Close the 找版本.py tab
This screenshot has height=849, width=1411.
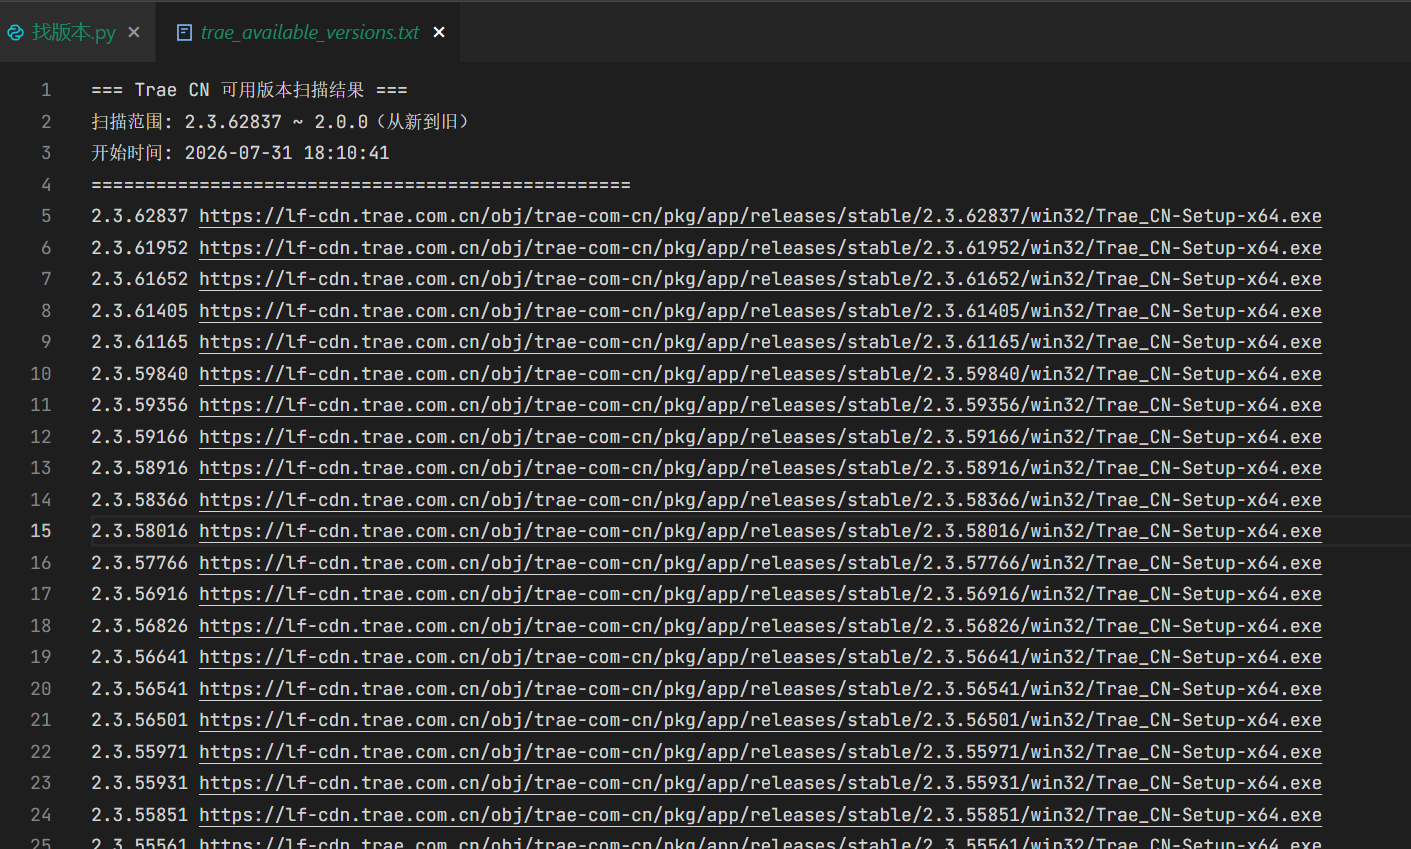[x=134, y=32]
